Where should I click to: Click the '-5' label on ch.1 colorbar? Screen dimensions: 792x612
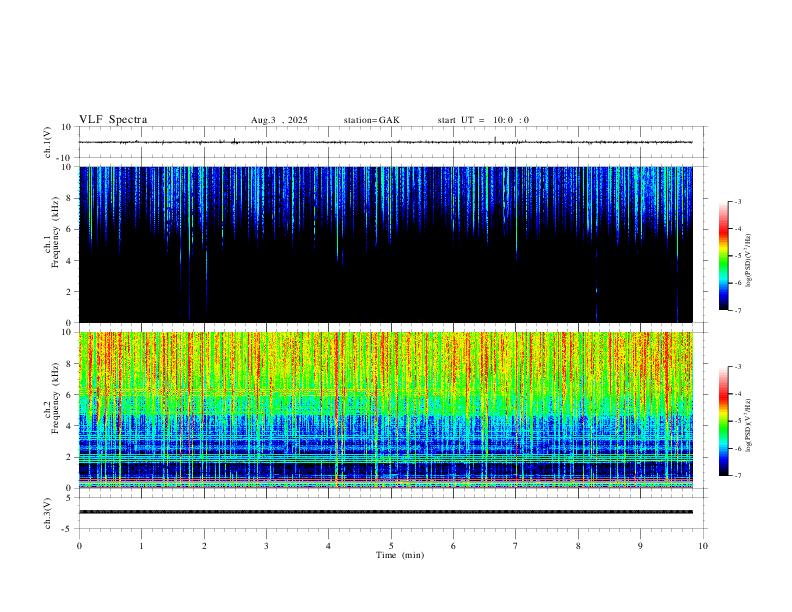(x=738, y=256)
